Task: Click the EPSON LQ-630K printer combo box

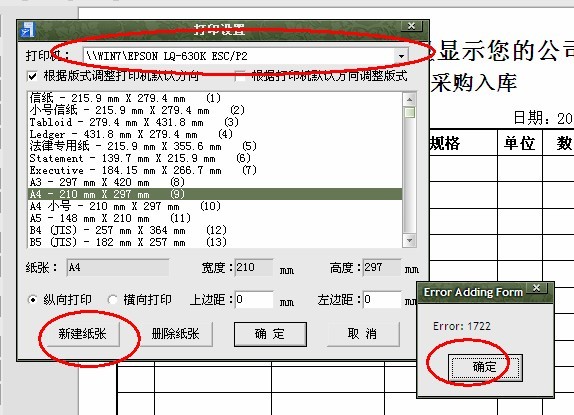Action: 245,56
